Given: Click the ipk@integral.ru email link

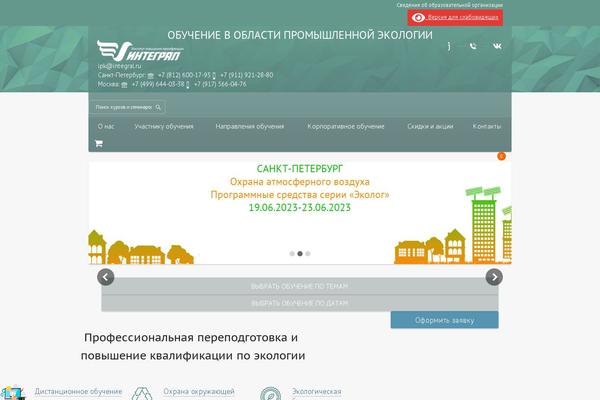Looking at the screenshot, I should (119, 66).
